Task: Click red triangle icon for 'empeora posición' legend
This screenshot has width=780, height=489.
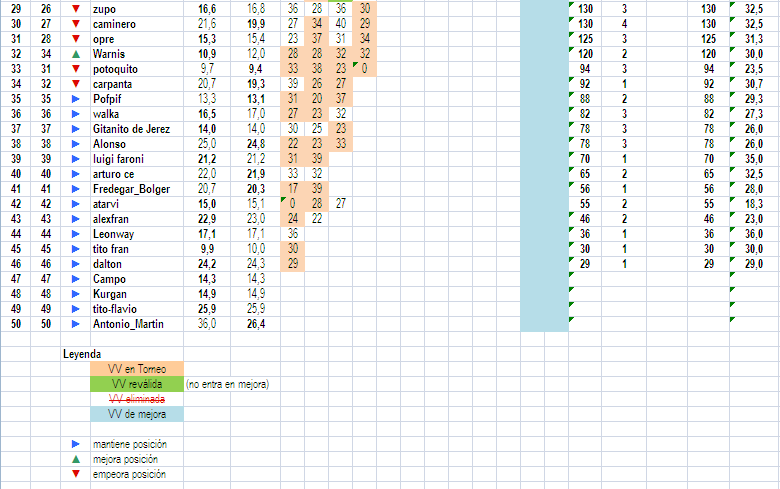Action: pos(75,474)
